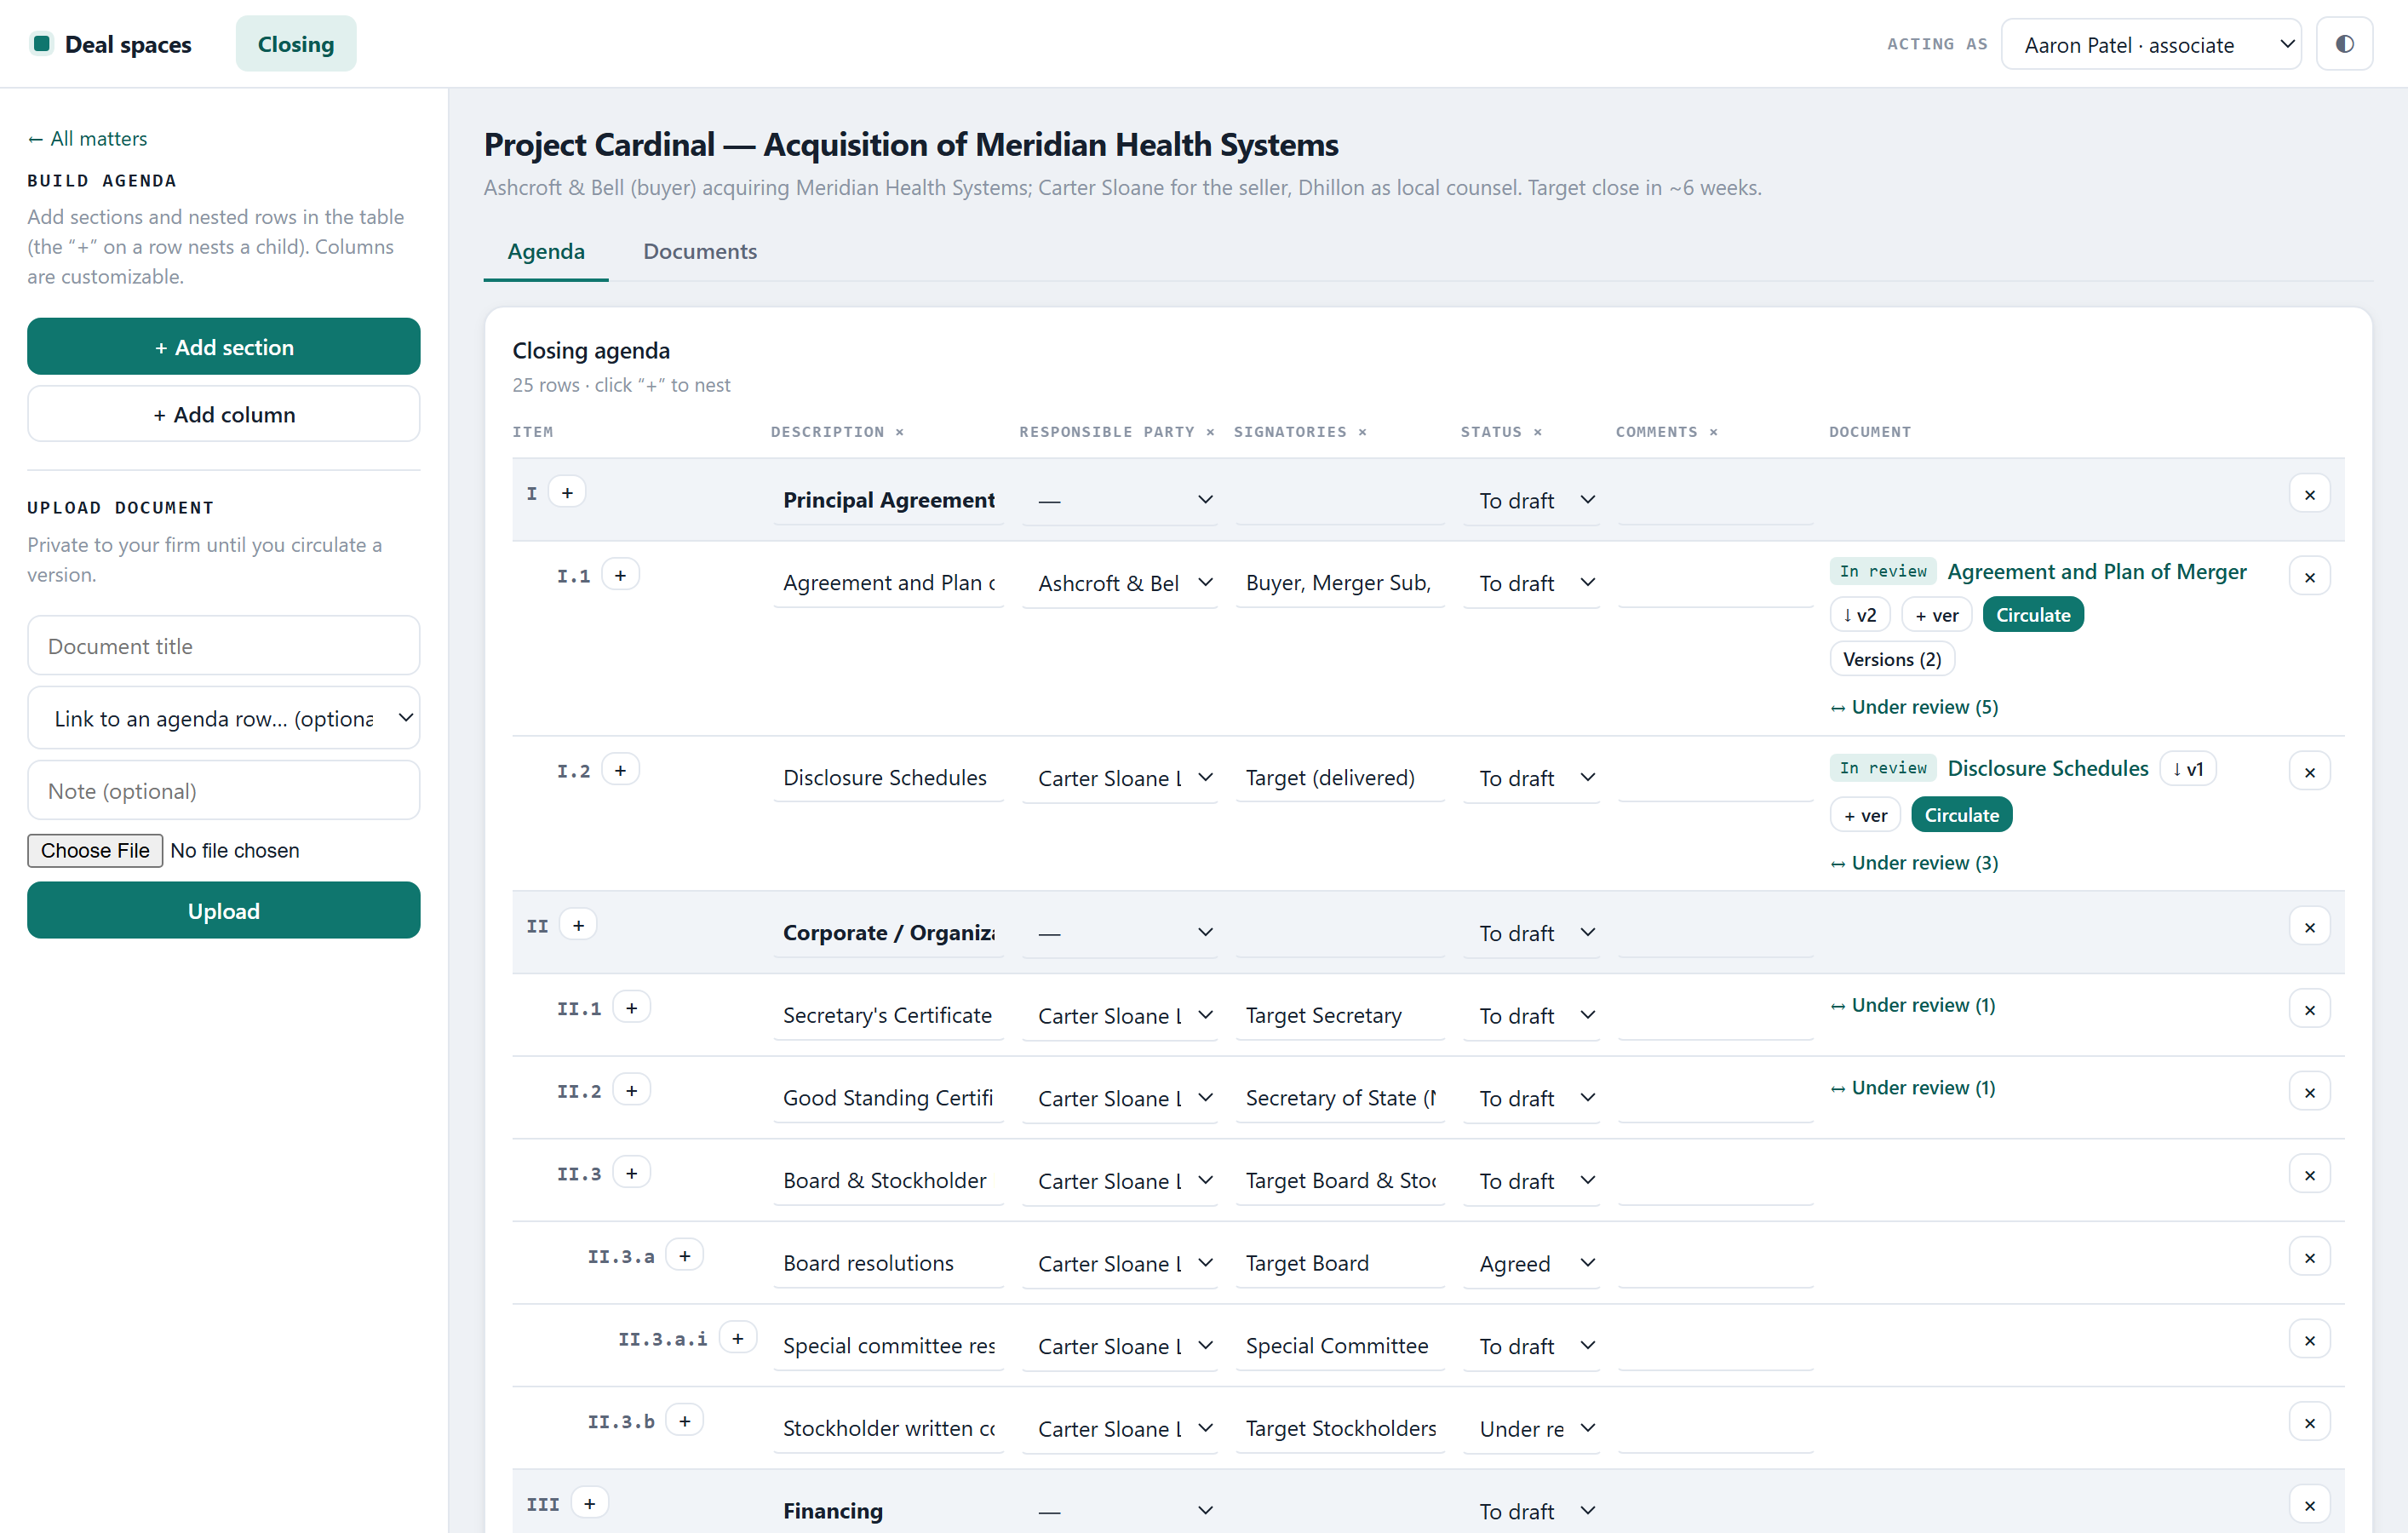Remove the Comments column
Viewport: 2408px width, 1533px height.
[x=1713, y=432]
